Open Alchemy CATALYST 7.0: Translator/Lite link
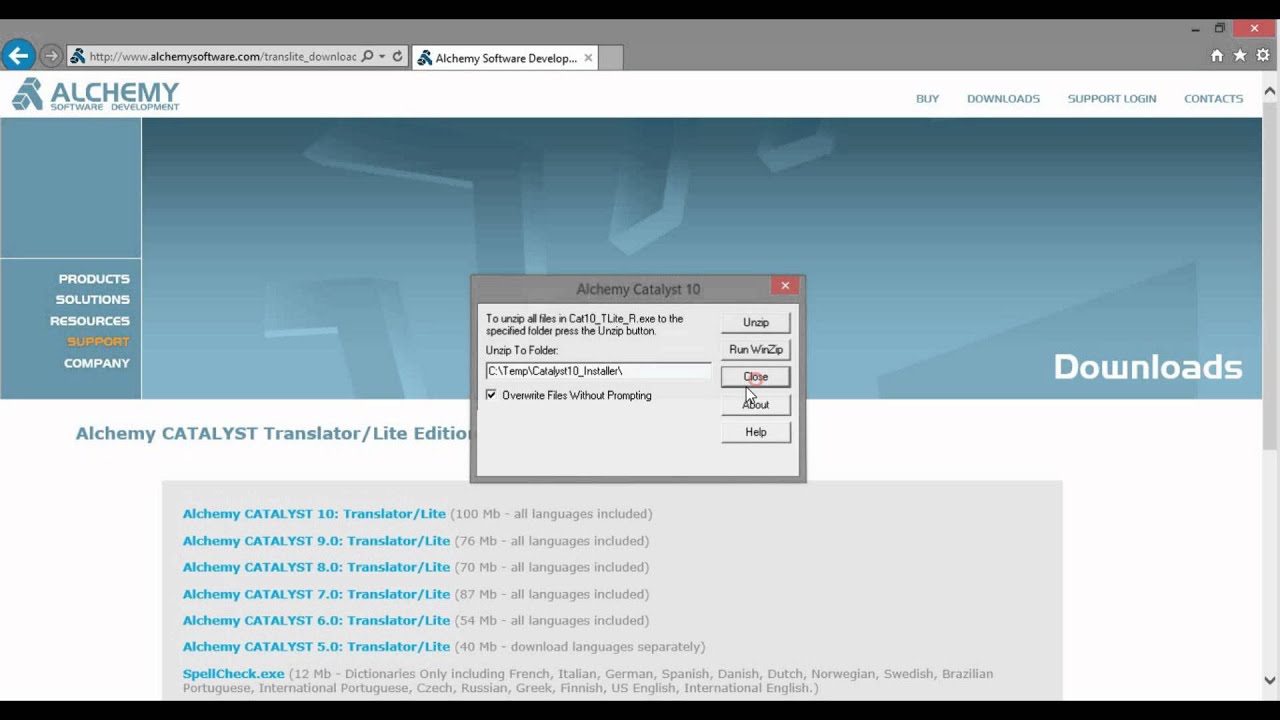 (x=316, y=594)
